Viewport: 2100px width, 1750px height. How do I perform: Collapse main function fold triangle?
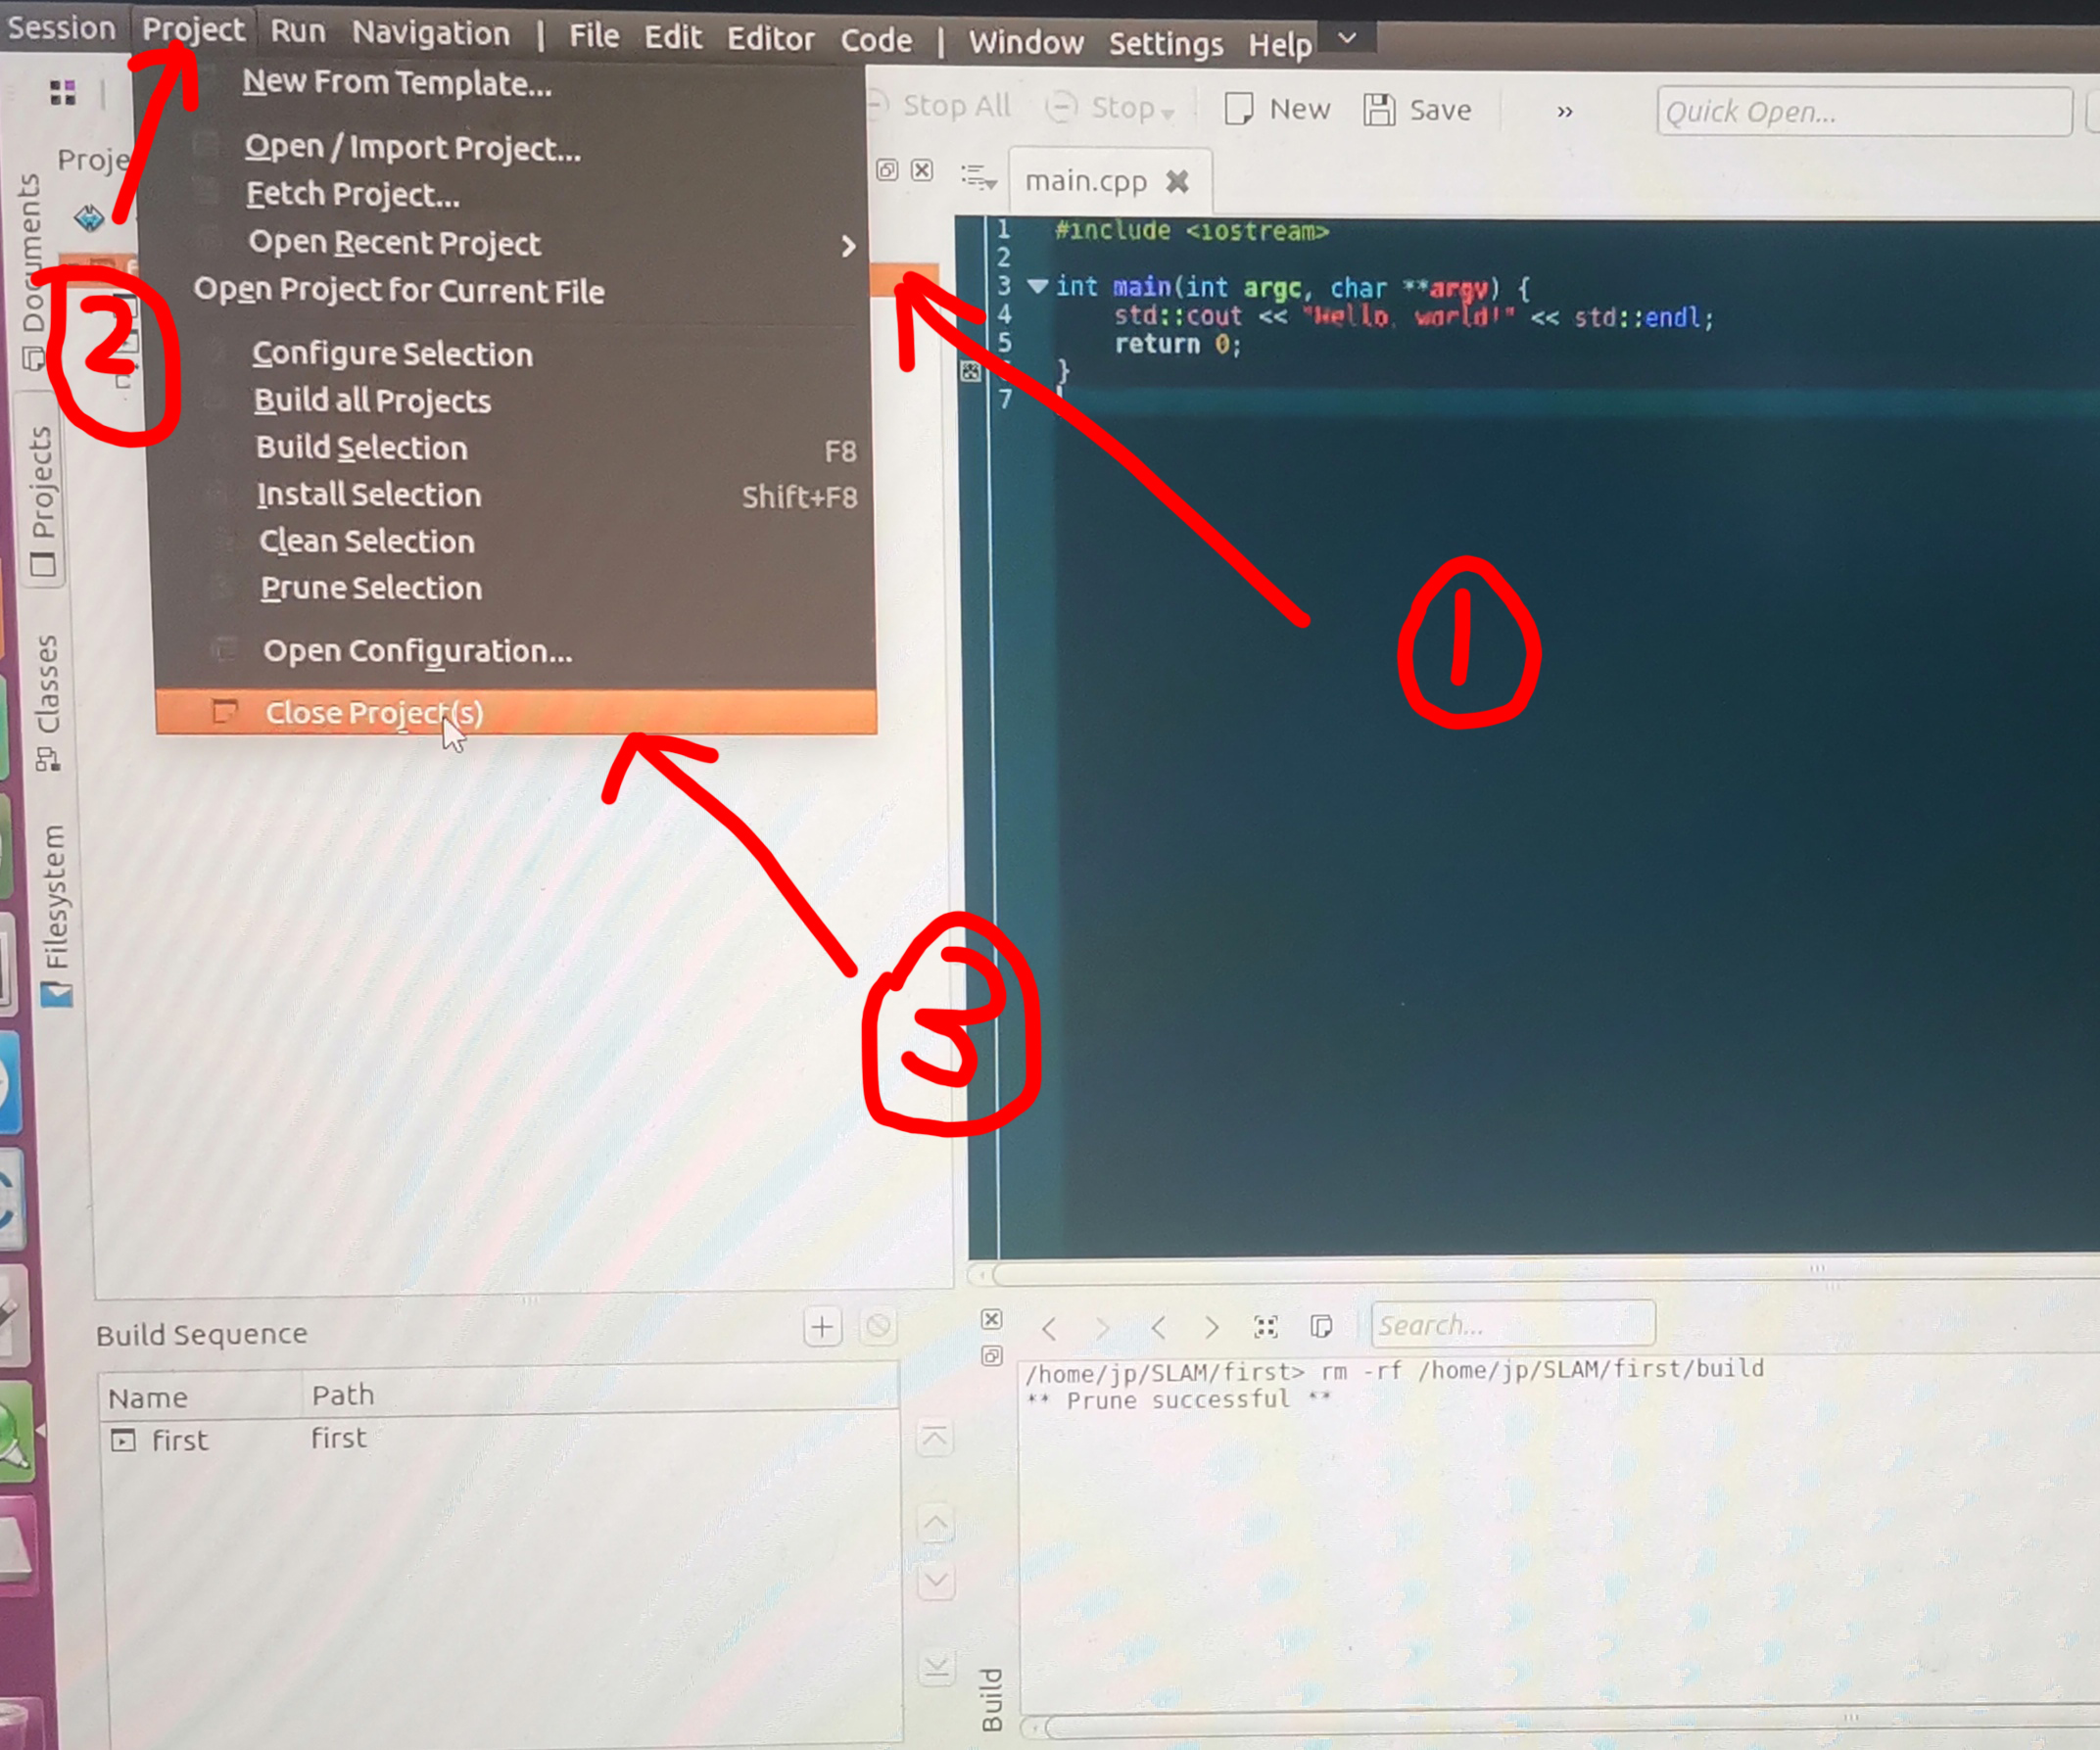pos(1038,287)
